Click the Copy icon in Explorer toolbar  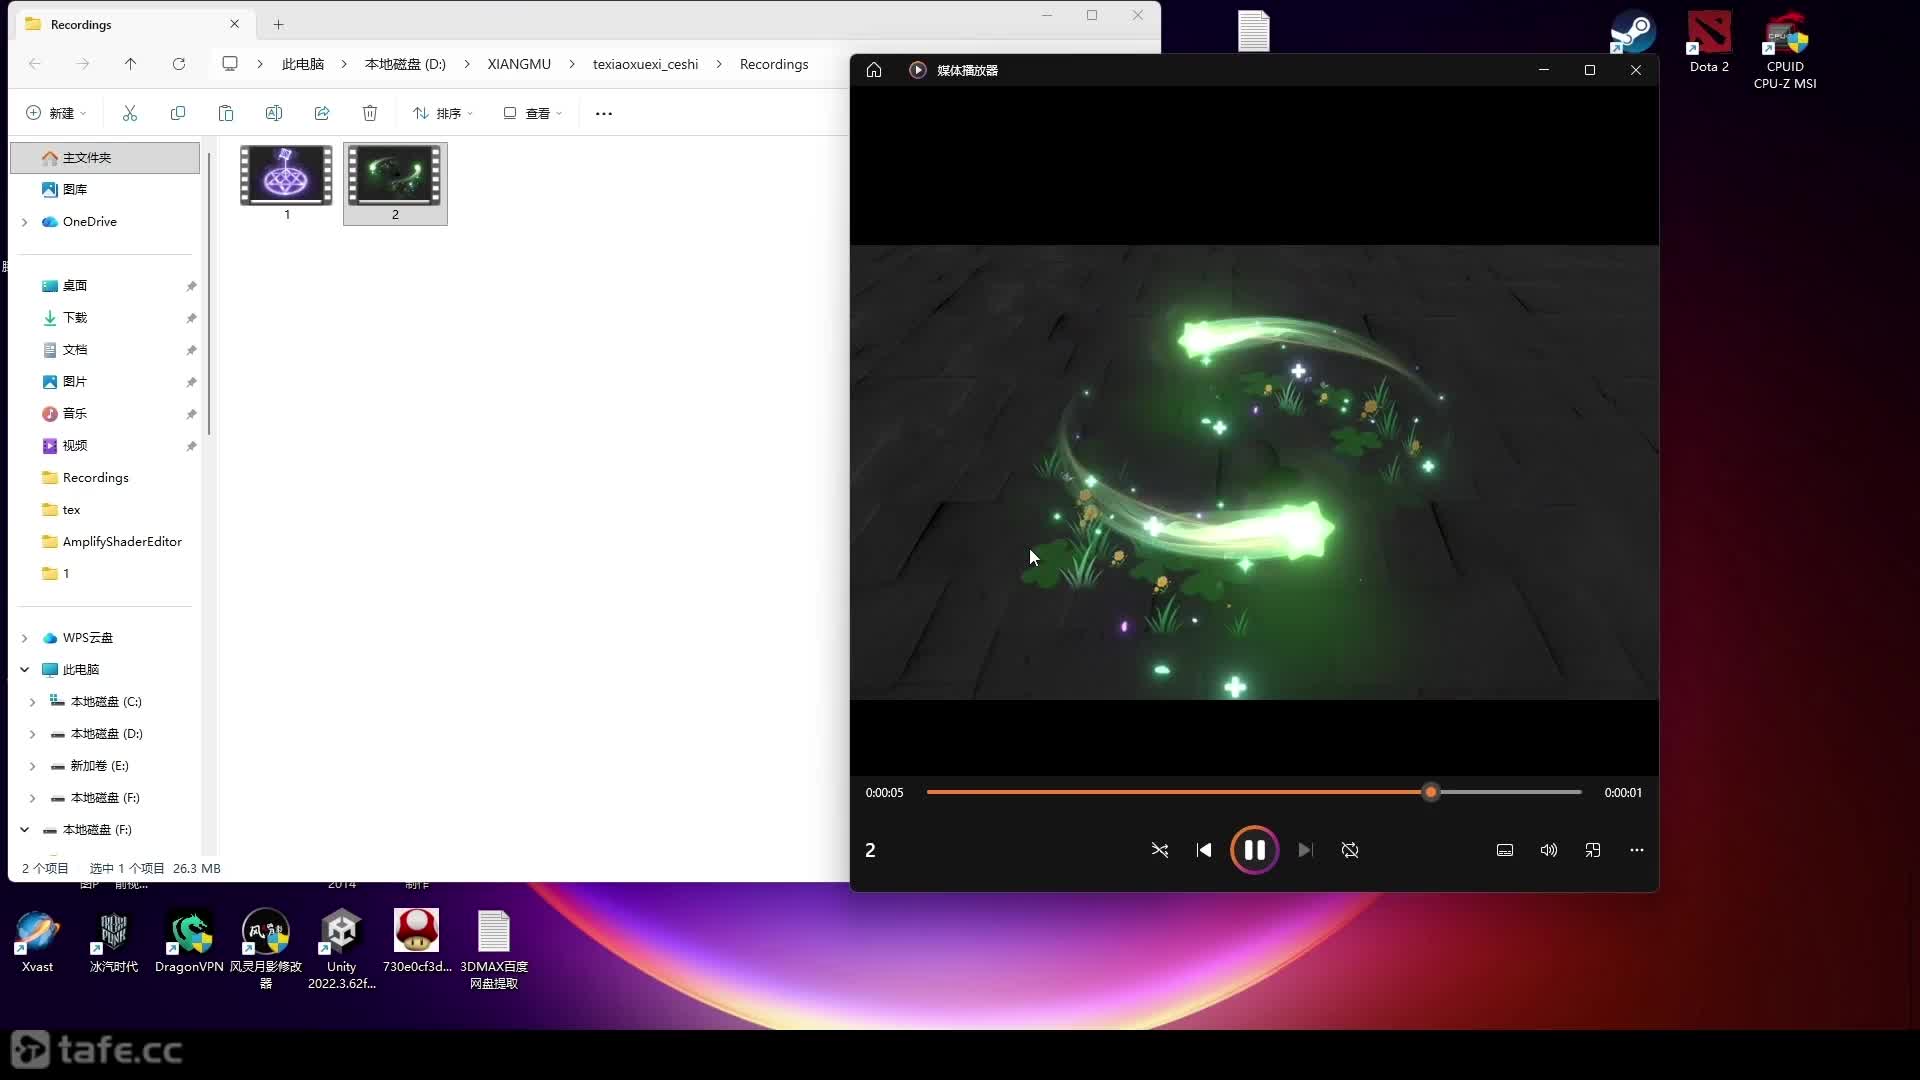click(178, 113)
